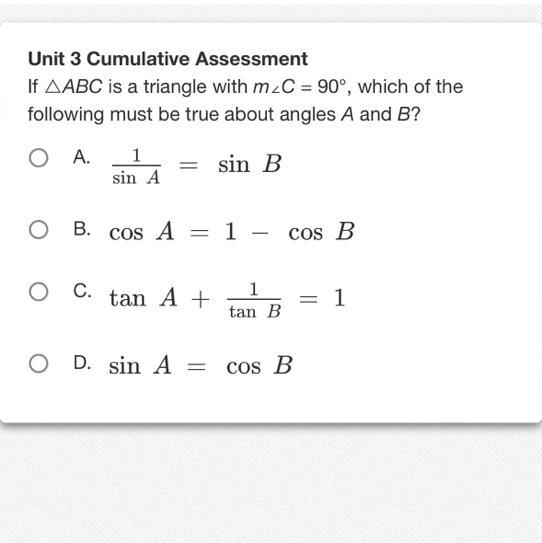The width and height of the screenshot is (542, 543).
Task: Click the 'Unit 3 Cumulative Assessment' heading
Action: click(x=168, y=59)
